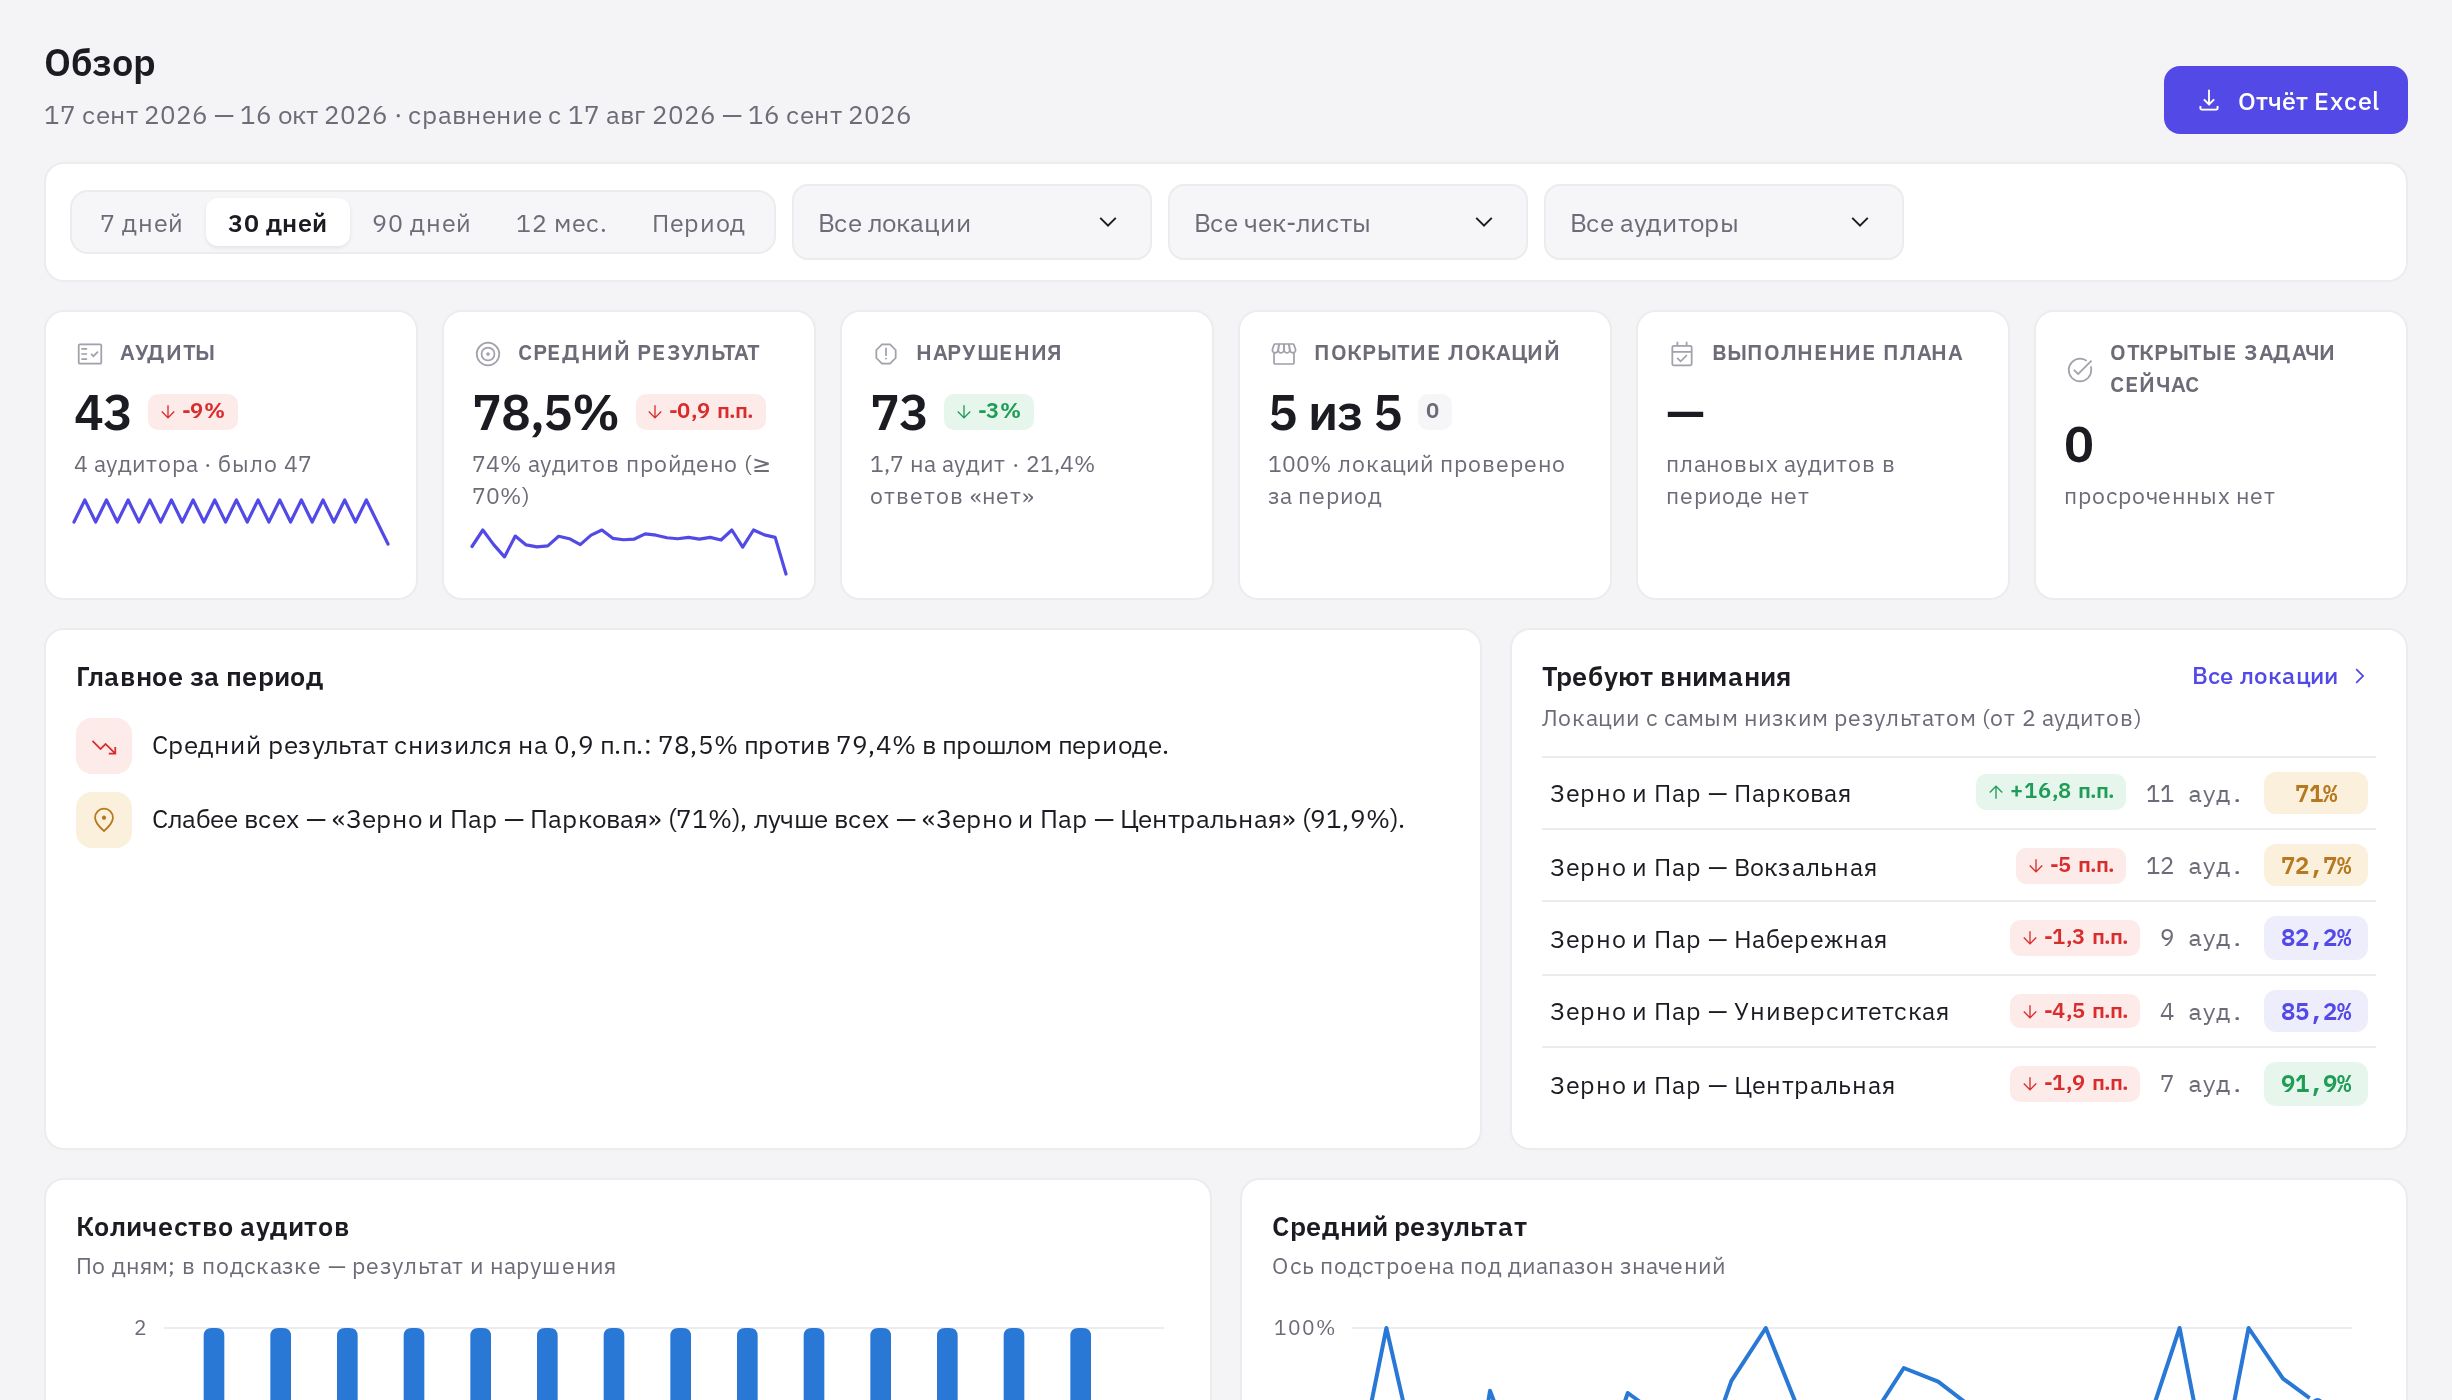Click the check-circle icon next to ОТКРЫТЫЕ ЗАДАЧИ
The height and width of the screenshot is (1400, 2452).
pyautogui.click(x=2080, y=369)
